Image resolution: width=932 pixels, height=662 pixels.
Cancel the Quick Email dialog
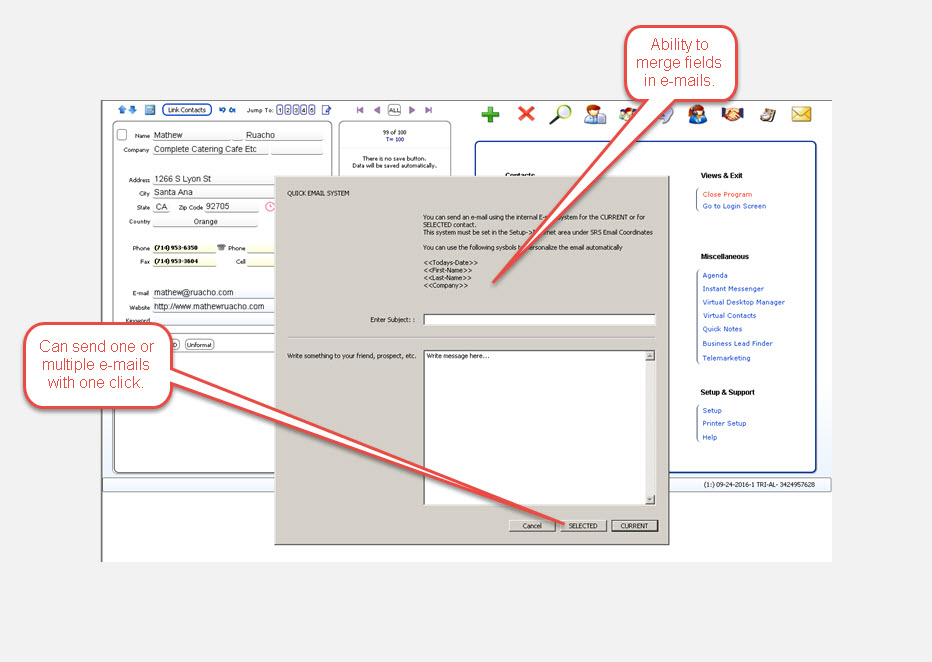coord(531,526)
